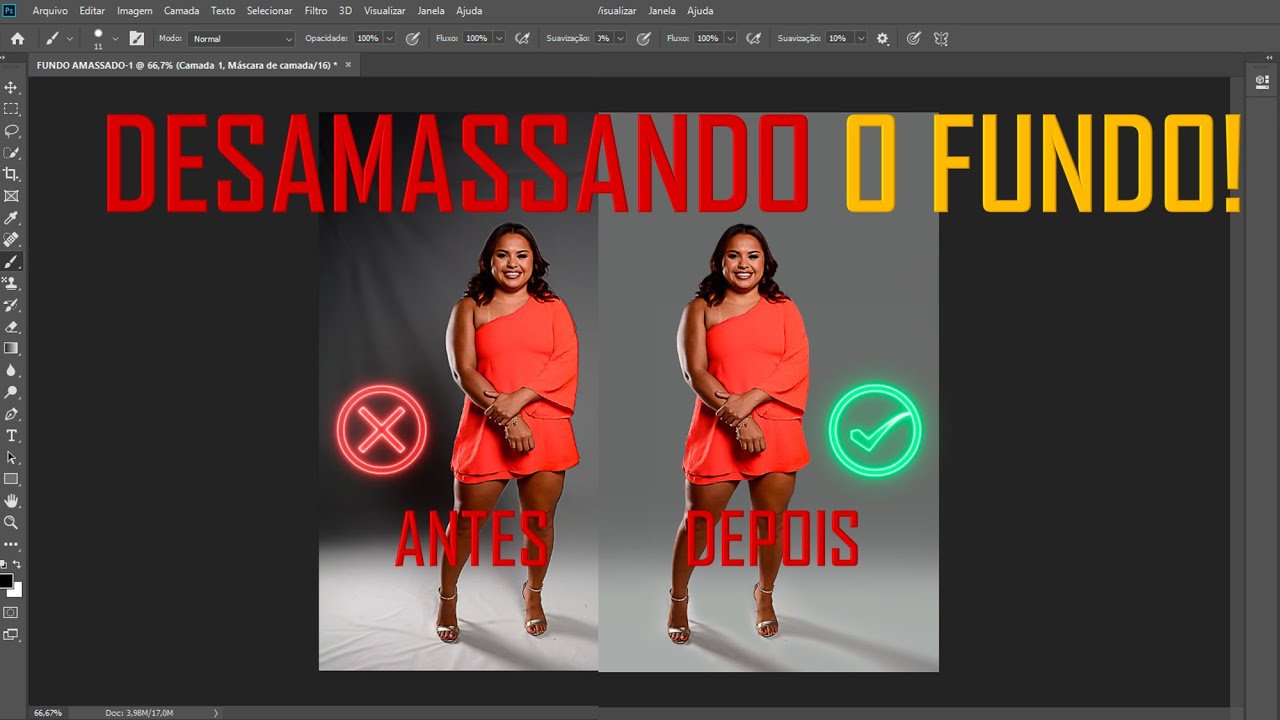Expand the Suavização 10% slider arrow
The image size is (1280, 720).
coord(860,38)
